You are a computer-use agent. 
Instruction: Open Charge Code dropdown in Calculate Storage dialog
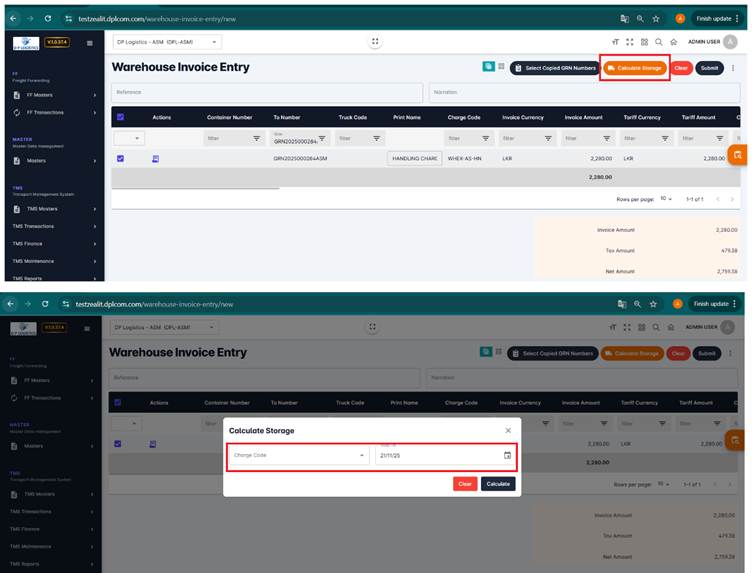(299, 455)
